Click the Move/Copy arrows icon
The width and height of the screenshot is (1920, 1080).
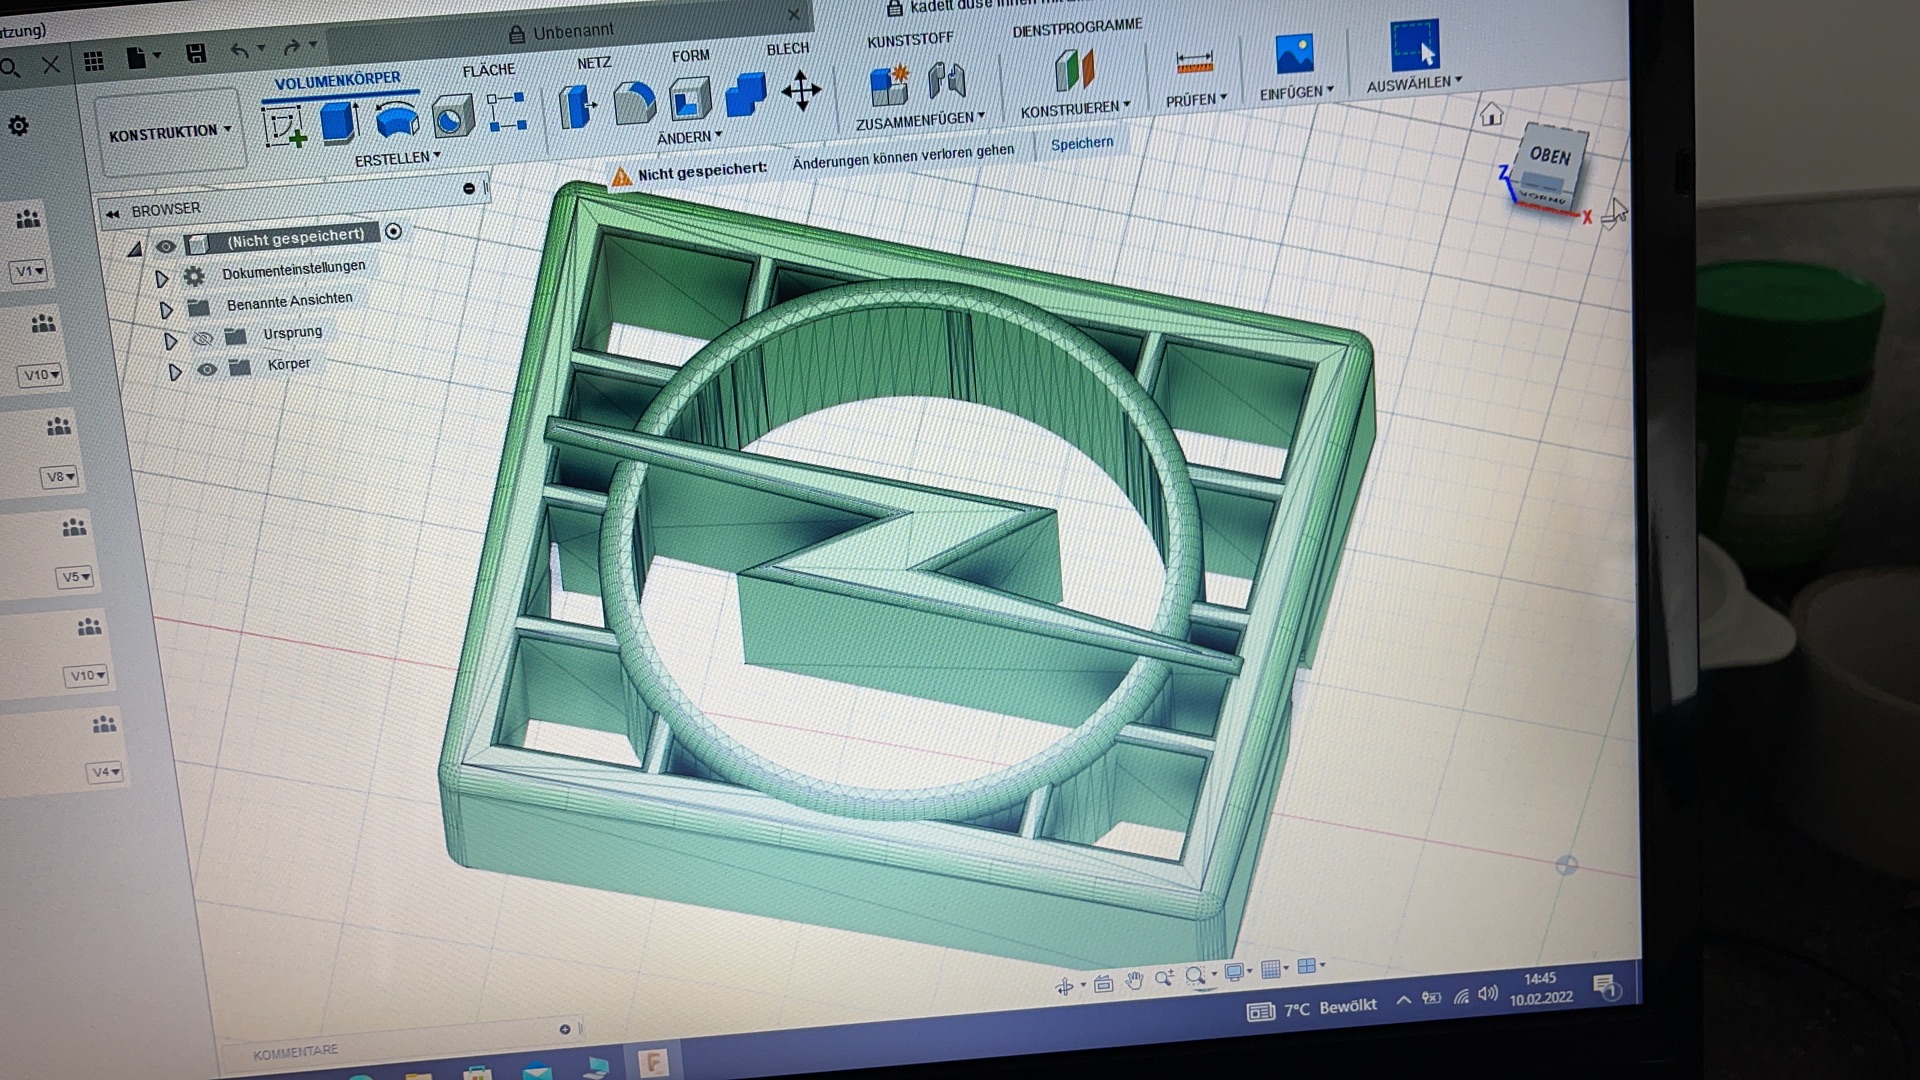pyautogui.click(x=801, y=92)
